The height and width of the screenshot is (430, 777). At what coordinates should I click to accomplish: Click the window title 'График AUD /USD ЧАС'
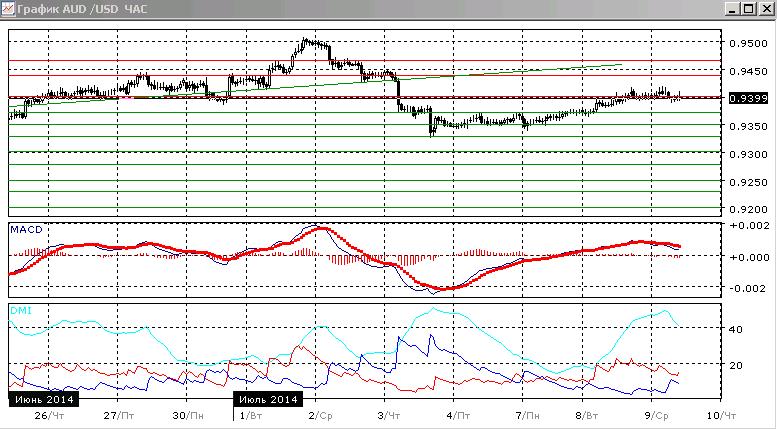pos(82,9)
